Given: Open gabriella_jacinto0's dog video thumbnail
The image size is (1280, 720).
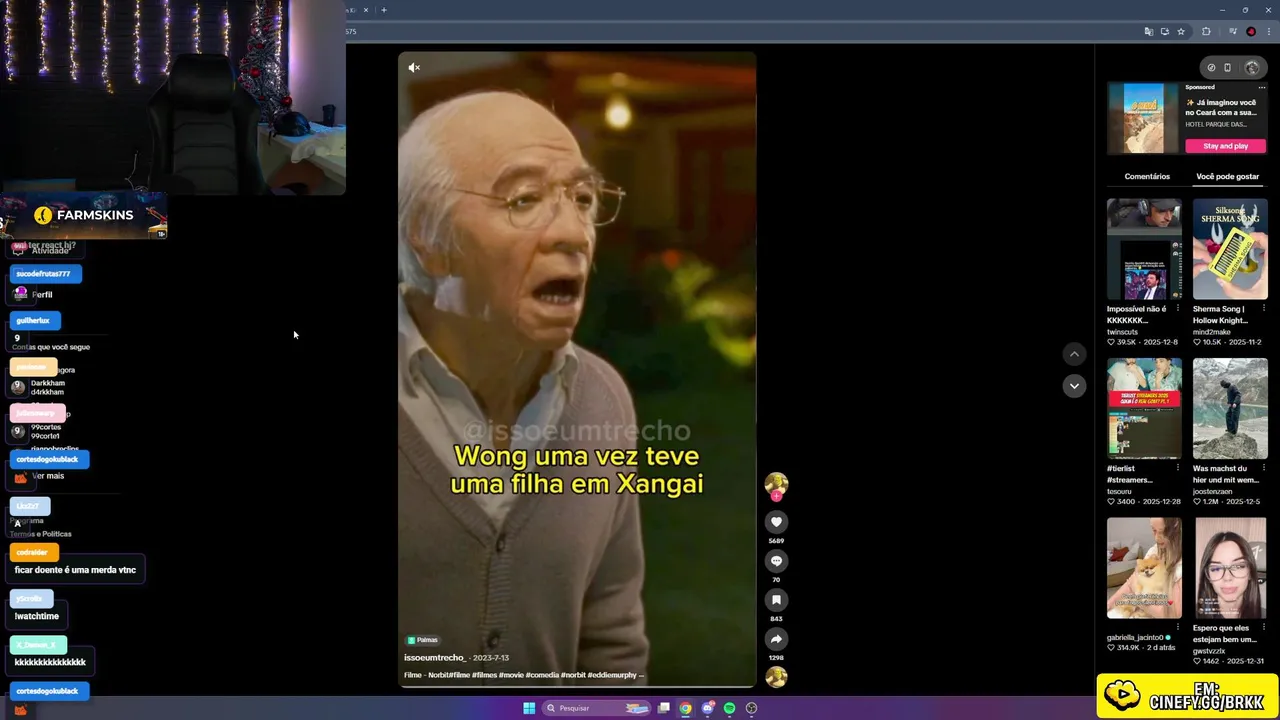Looking at the screenshot, I should point(1144,568).
